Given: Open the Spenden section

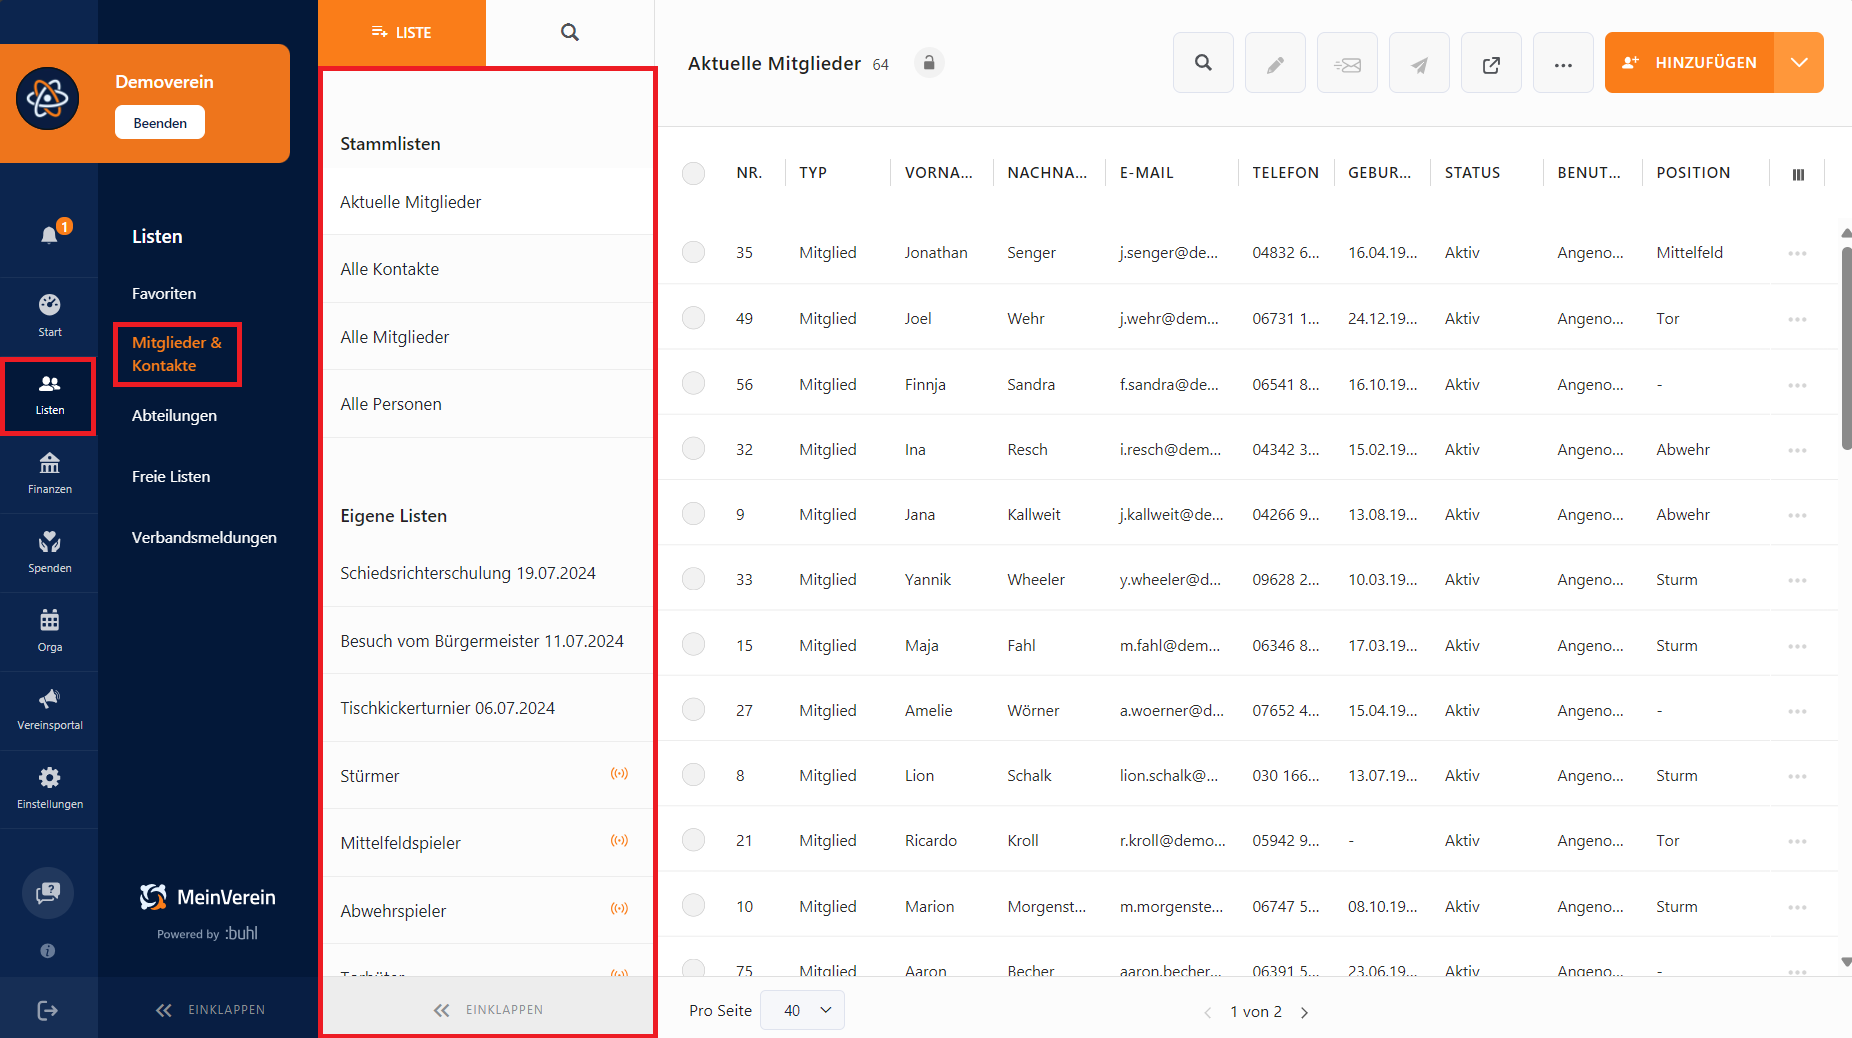Looking at the screenshot, I should (x=50, y=552).
